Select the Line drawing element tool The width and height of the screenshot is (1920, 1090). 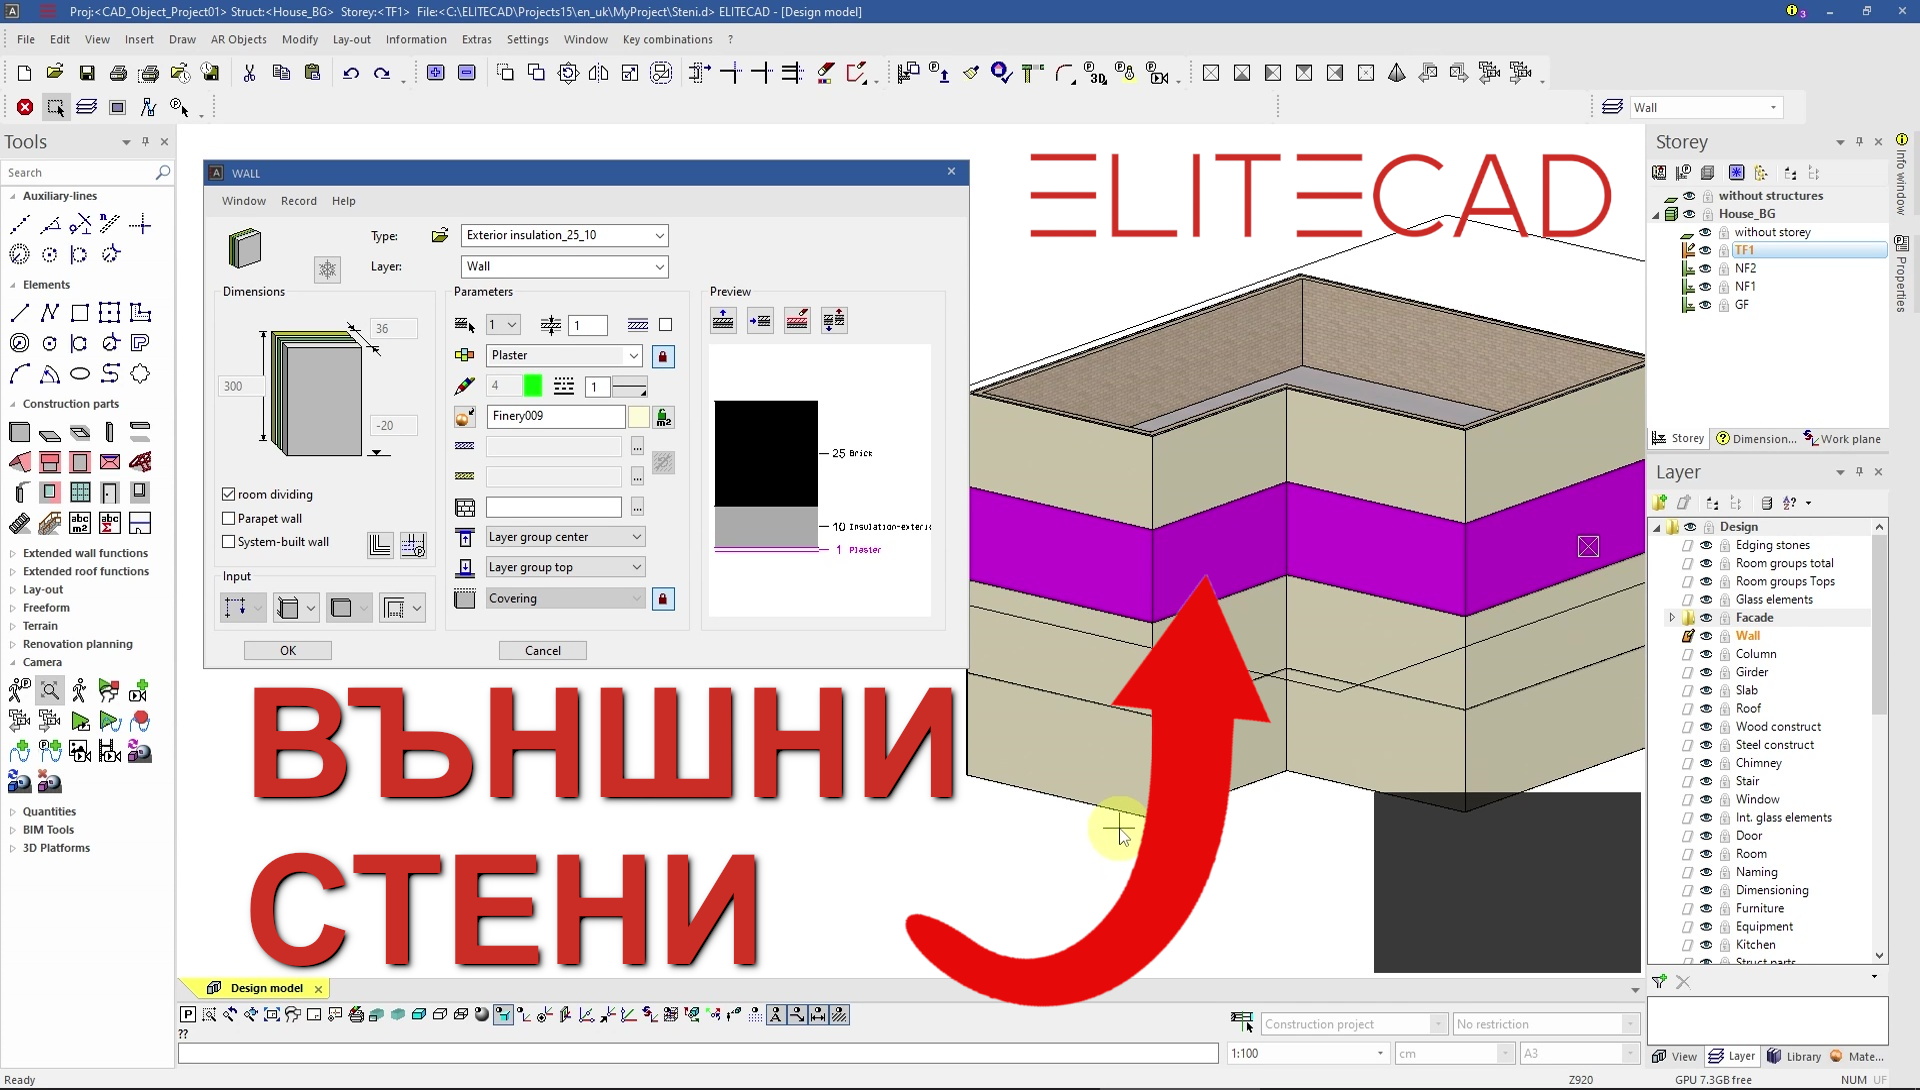click(19, 313)
